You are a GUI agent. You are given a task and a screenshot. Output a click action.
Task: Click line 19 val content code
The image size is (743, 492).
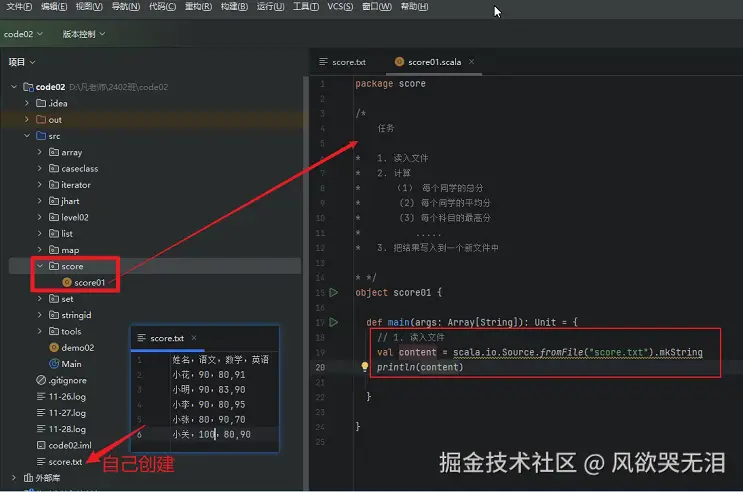click(x=540, y=352)
